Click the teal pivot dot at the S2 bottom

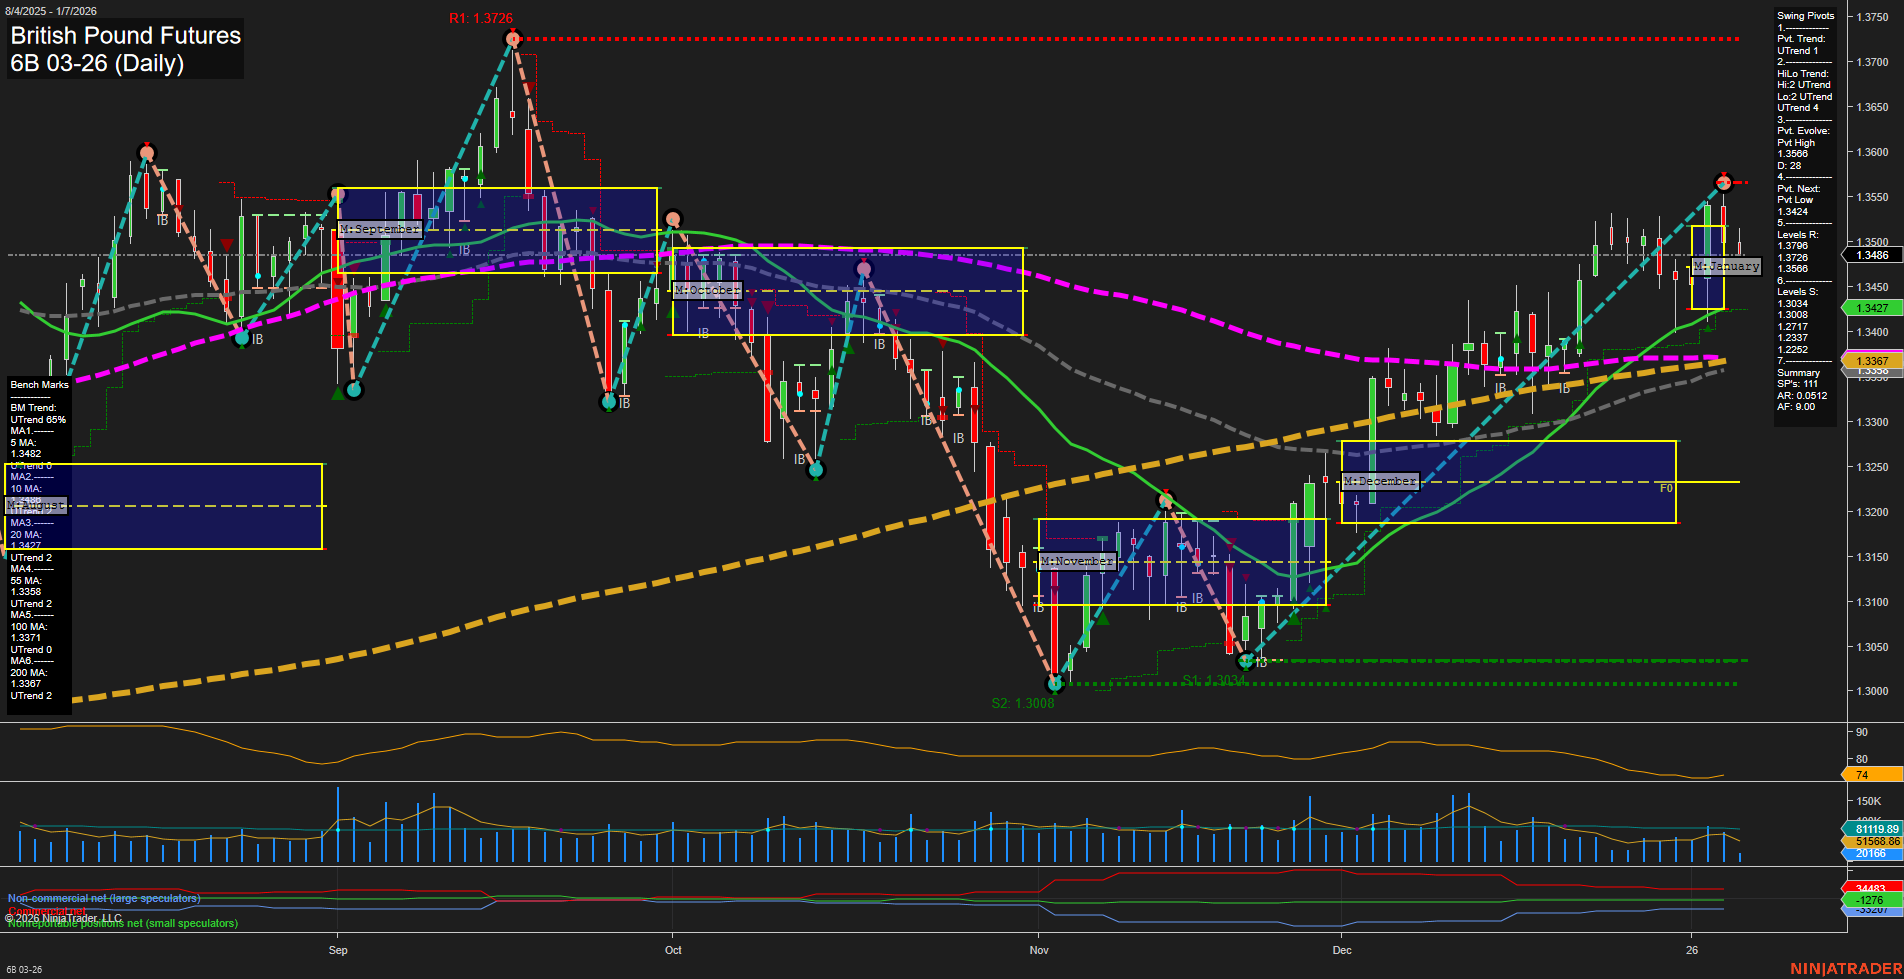[x=1054, y=685]
